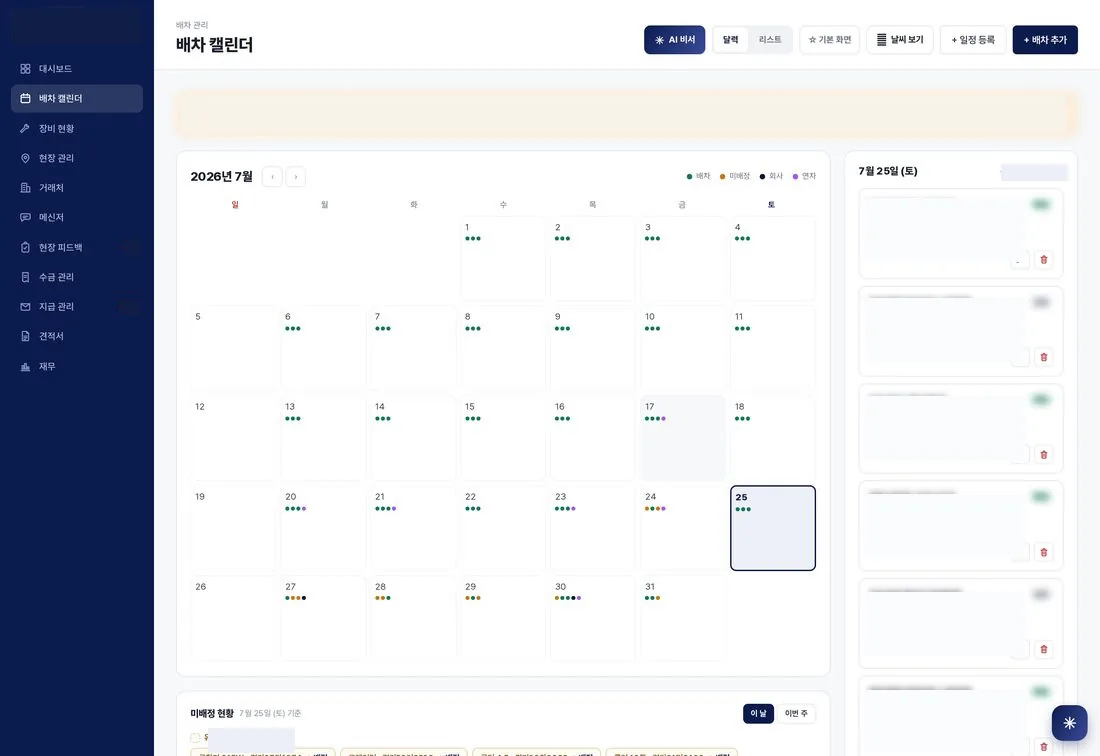The image size is (1100, 756).
Task: Click the 배차 관리 breadcrumb text
Action: pyautogui.click(x=192, y=25)
